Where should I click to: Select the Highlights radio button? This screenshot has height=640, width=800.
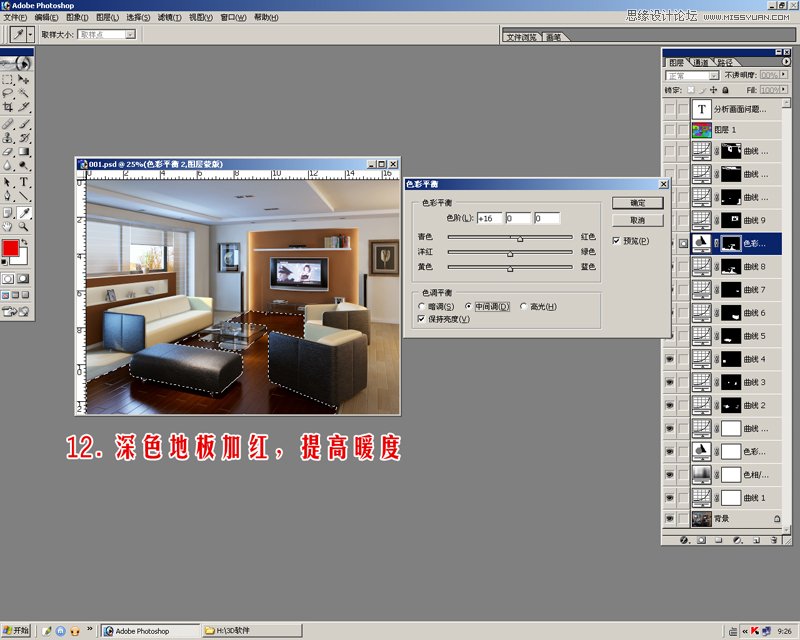click(x=523, y=306)
